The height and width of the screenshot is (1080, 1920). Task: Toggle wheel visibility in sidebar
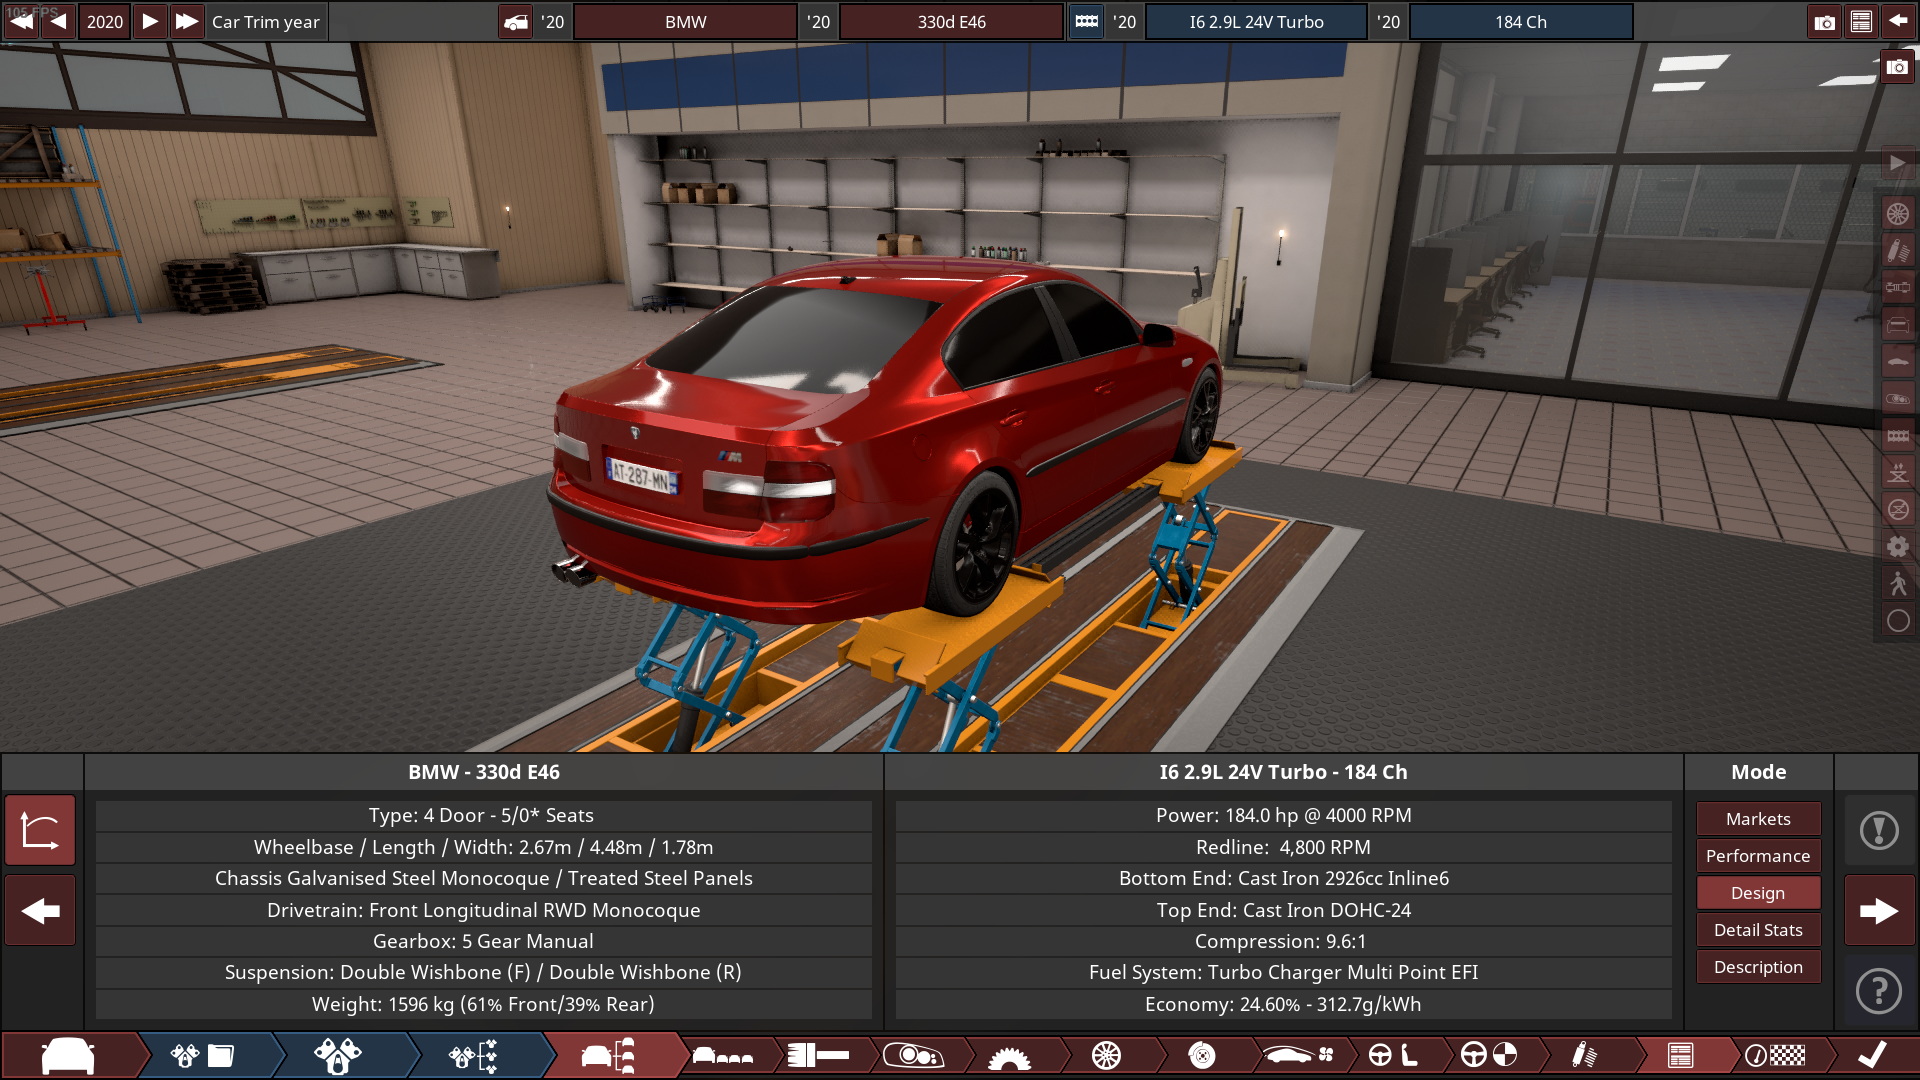tap(1897, 214)
